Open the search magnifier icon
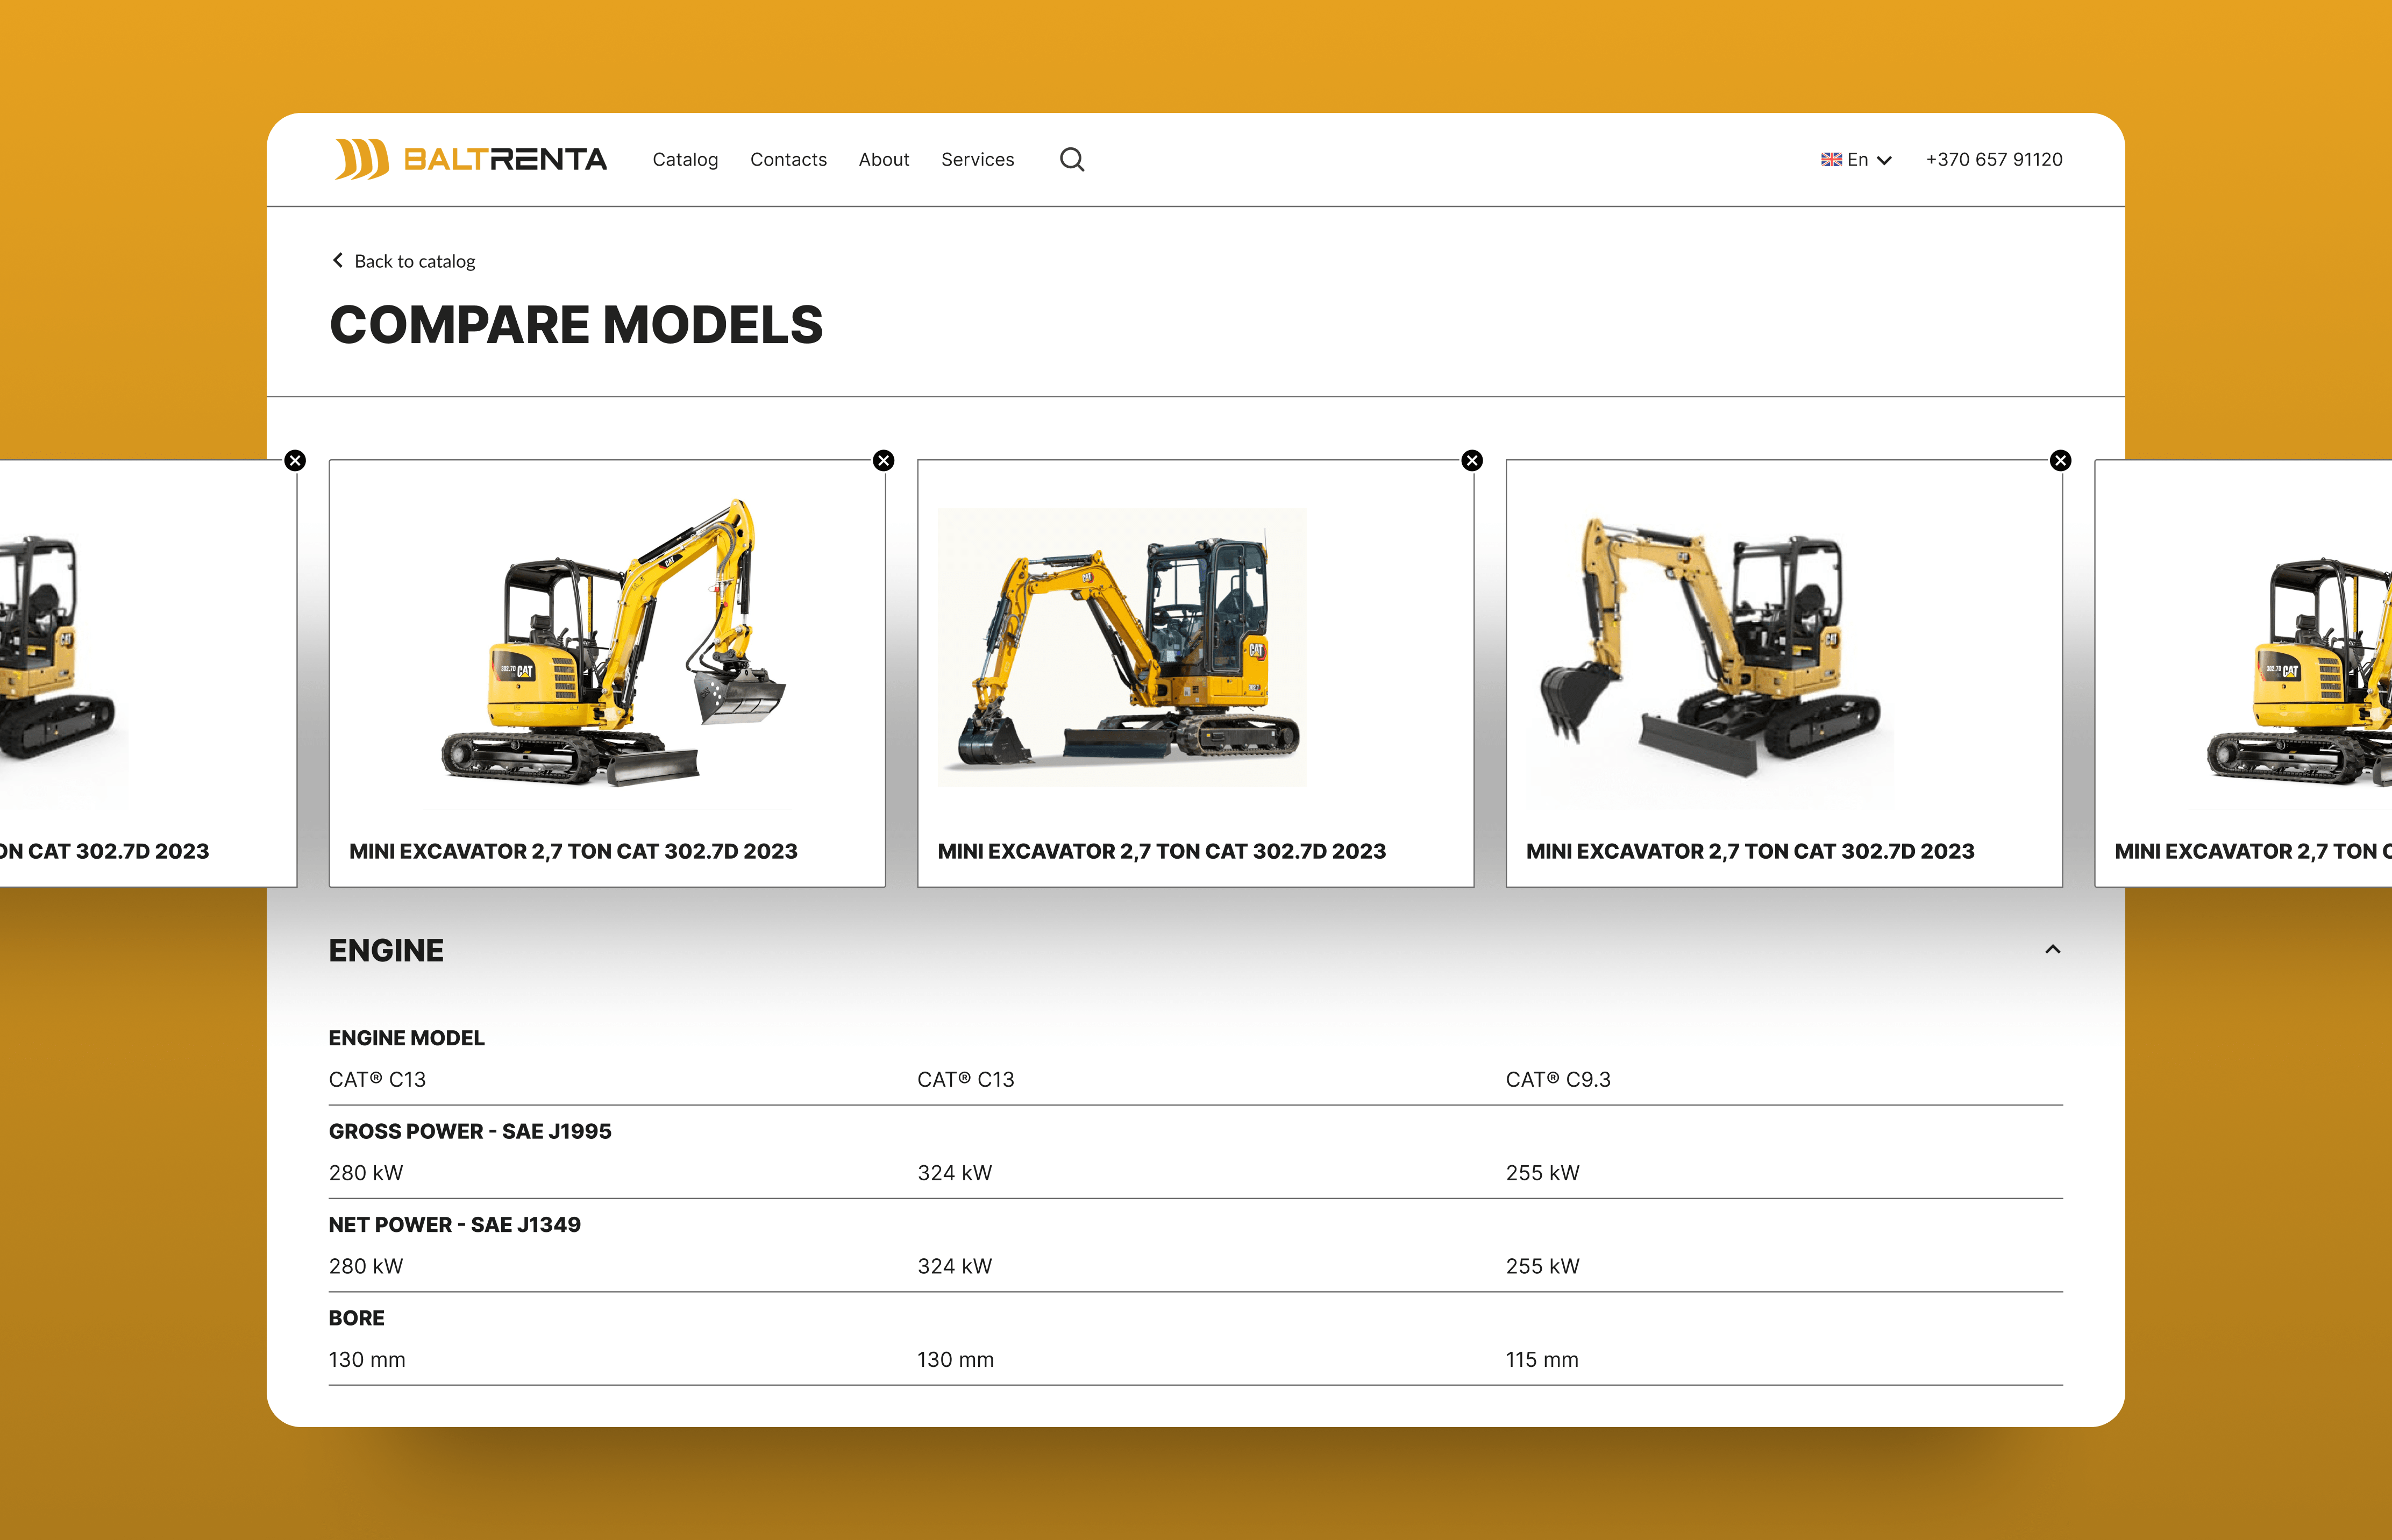The height and width of the screenshot is (1540, 2392). pyautogui.click(x=1072, y=159)
